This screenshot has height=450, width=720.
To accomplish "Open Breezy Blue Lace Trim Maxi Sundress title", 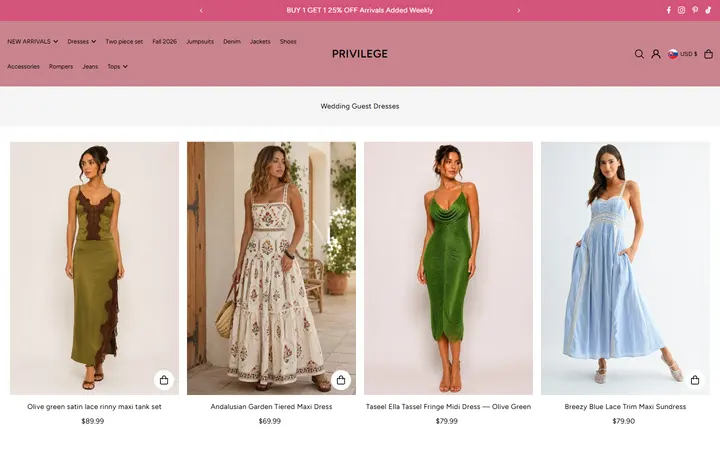I will pyautogui.click(x=625, y=406).
